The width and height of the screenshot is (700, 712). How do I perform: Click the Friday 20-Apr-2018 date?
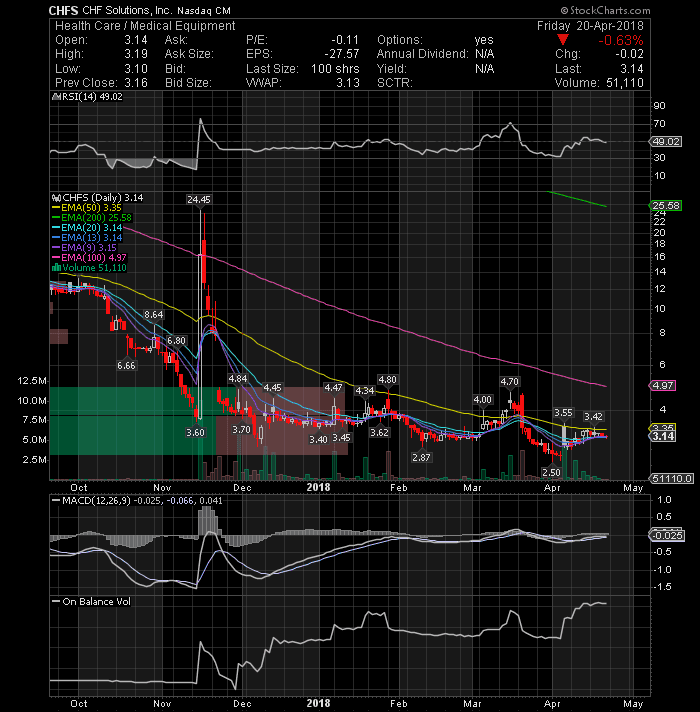590,26
